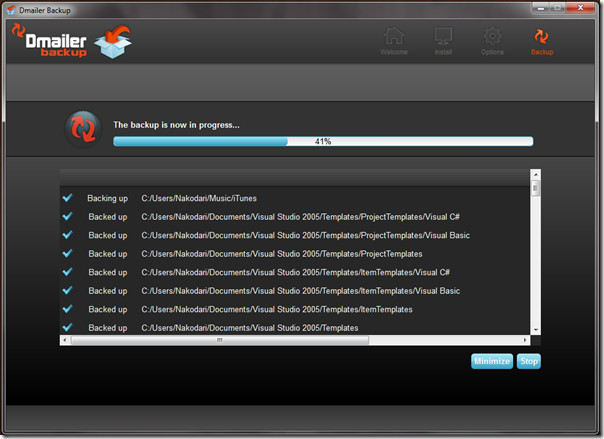Viewport: 604px width, 439px height.
Task: Open the Options gear icon
Action: pyautogui.click(x=492, y=36)
